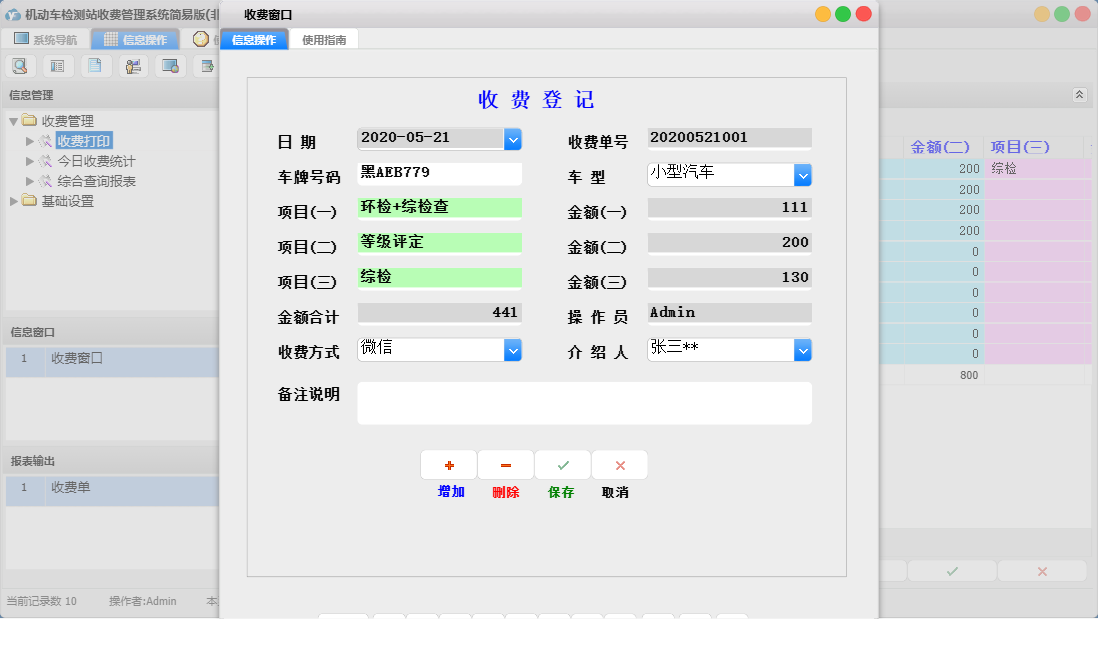Click inside the 备注说明 remarks field

point(584,403)
